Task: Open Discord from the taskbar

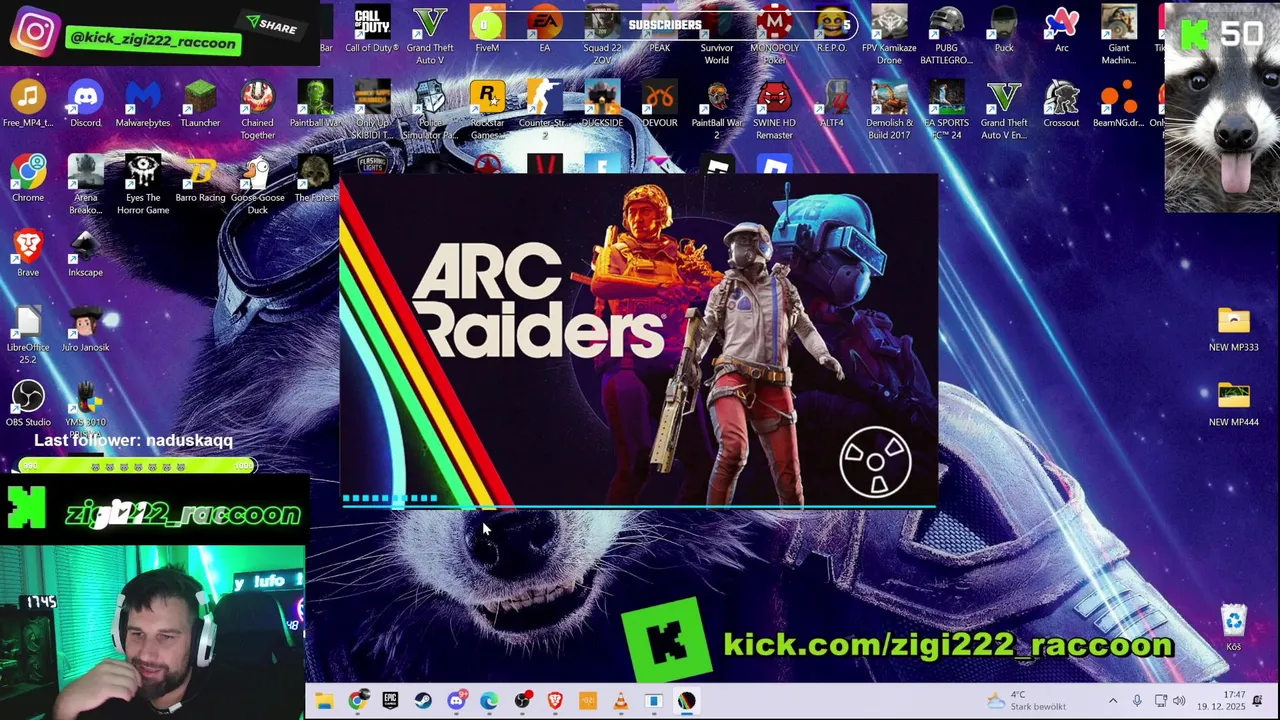Action: [456, 701]
